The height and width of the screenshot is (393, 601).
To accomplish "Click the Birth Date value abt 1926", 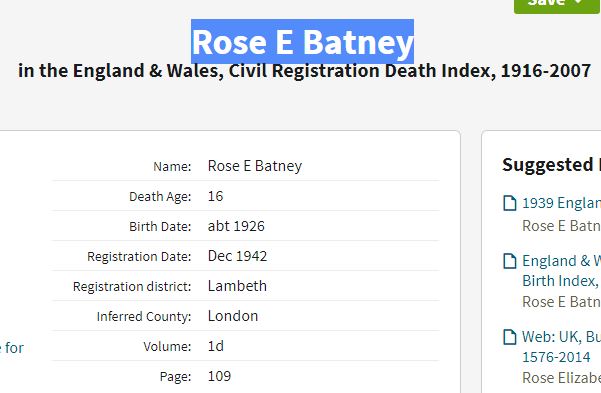I will click(236, 226).
